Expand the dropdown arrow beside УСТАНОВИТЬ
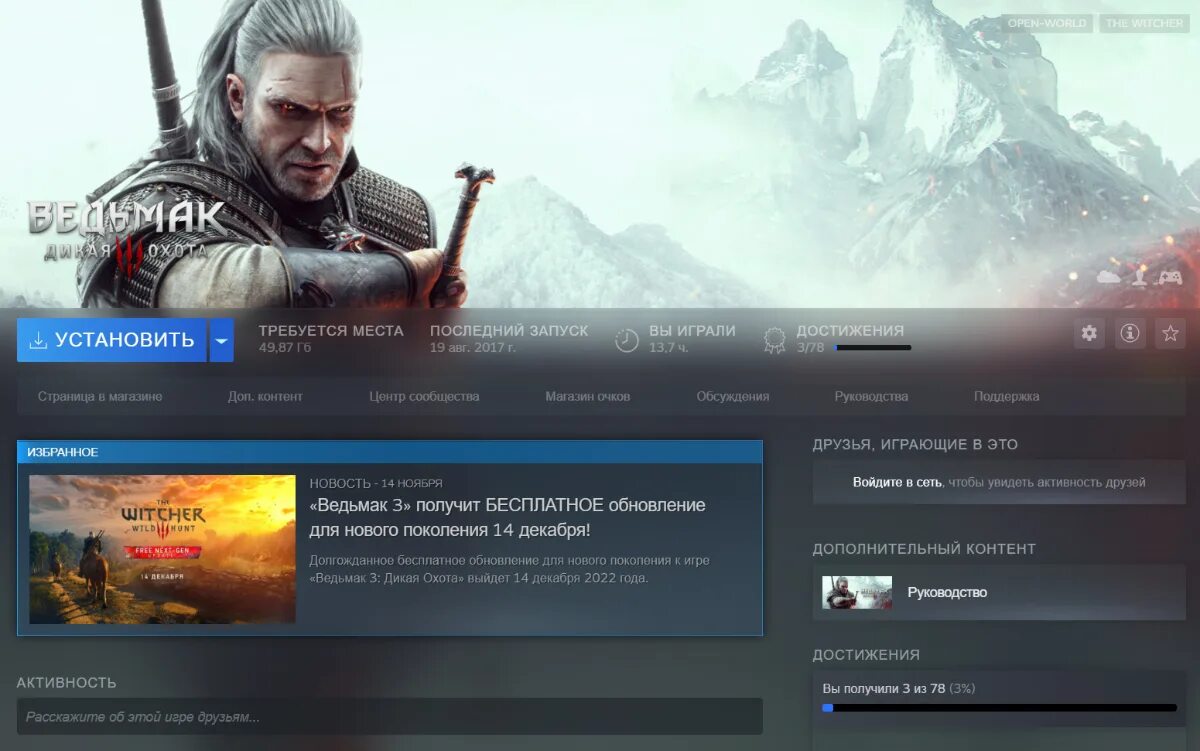The width and height of the screenshot is (1200, 751). click(x=222, y=340)
